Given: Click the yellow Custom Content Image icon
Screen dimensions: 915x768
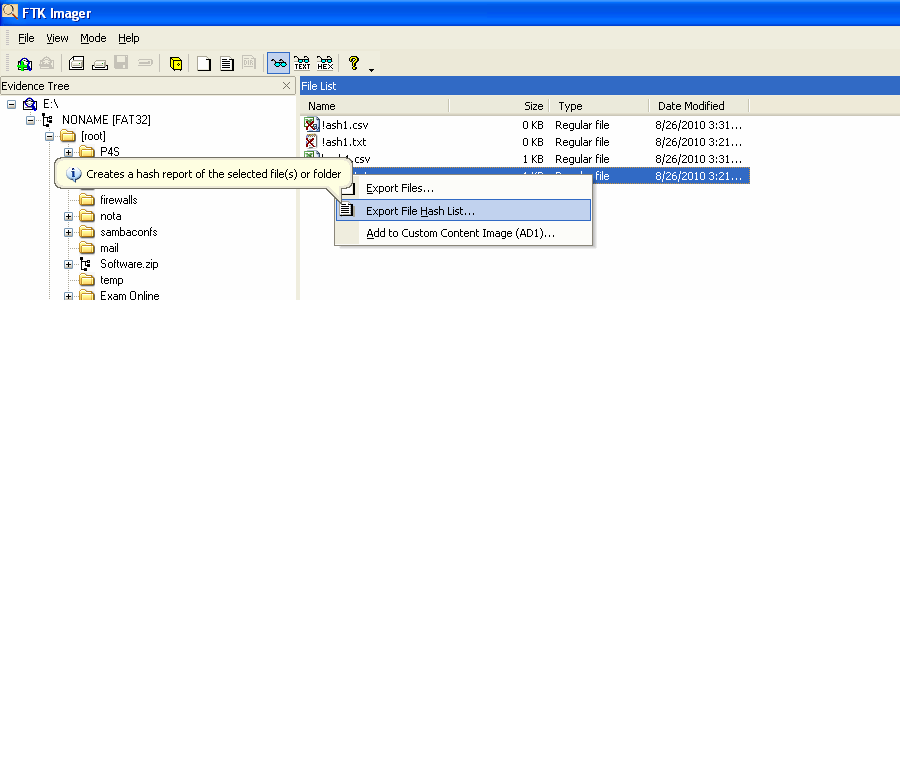Looking at the screenshot, I should pos(176,63).
